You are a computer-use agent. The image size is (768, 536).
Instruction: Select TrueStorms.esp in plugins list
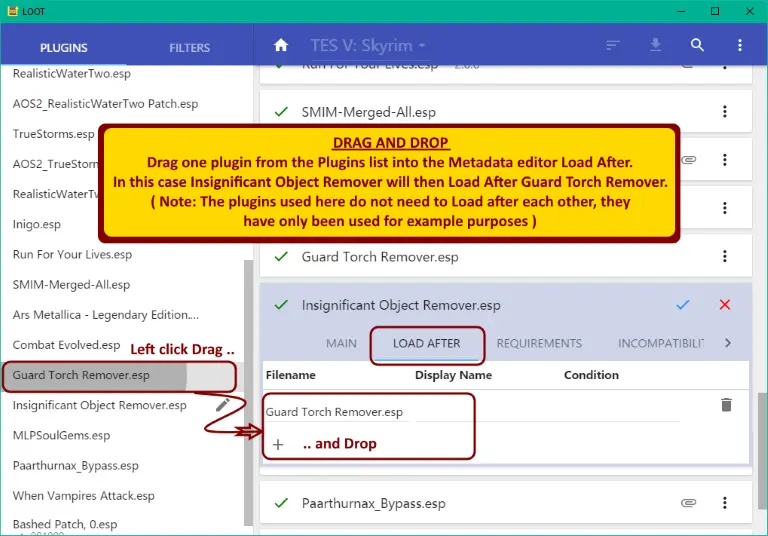[x=53, y=134]
